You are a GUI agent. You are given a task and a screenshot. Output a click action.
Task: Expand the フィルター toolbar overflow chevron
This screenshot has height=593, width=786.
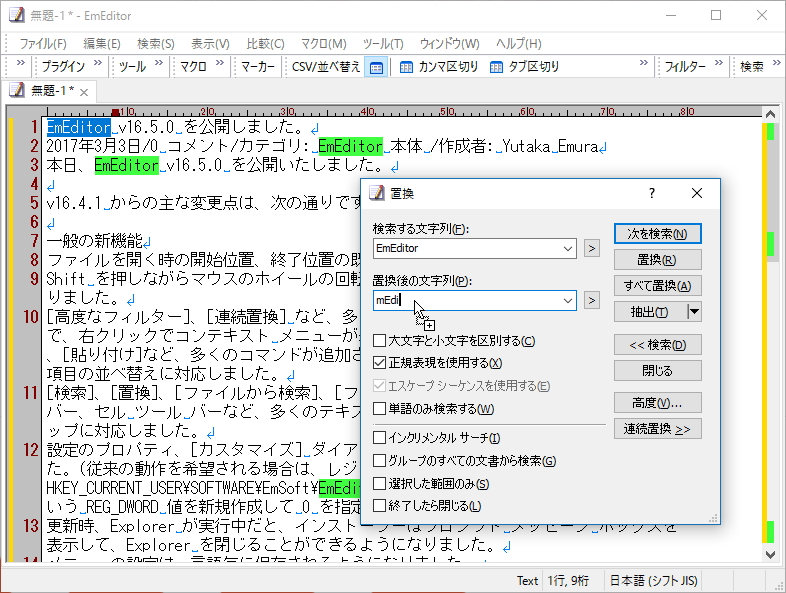pos(719,63)
